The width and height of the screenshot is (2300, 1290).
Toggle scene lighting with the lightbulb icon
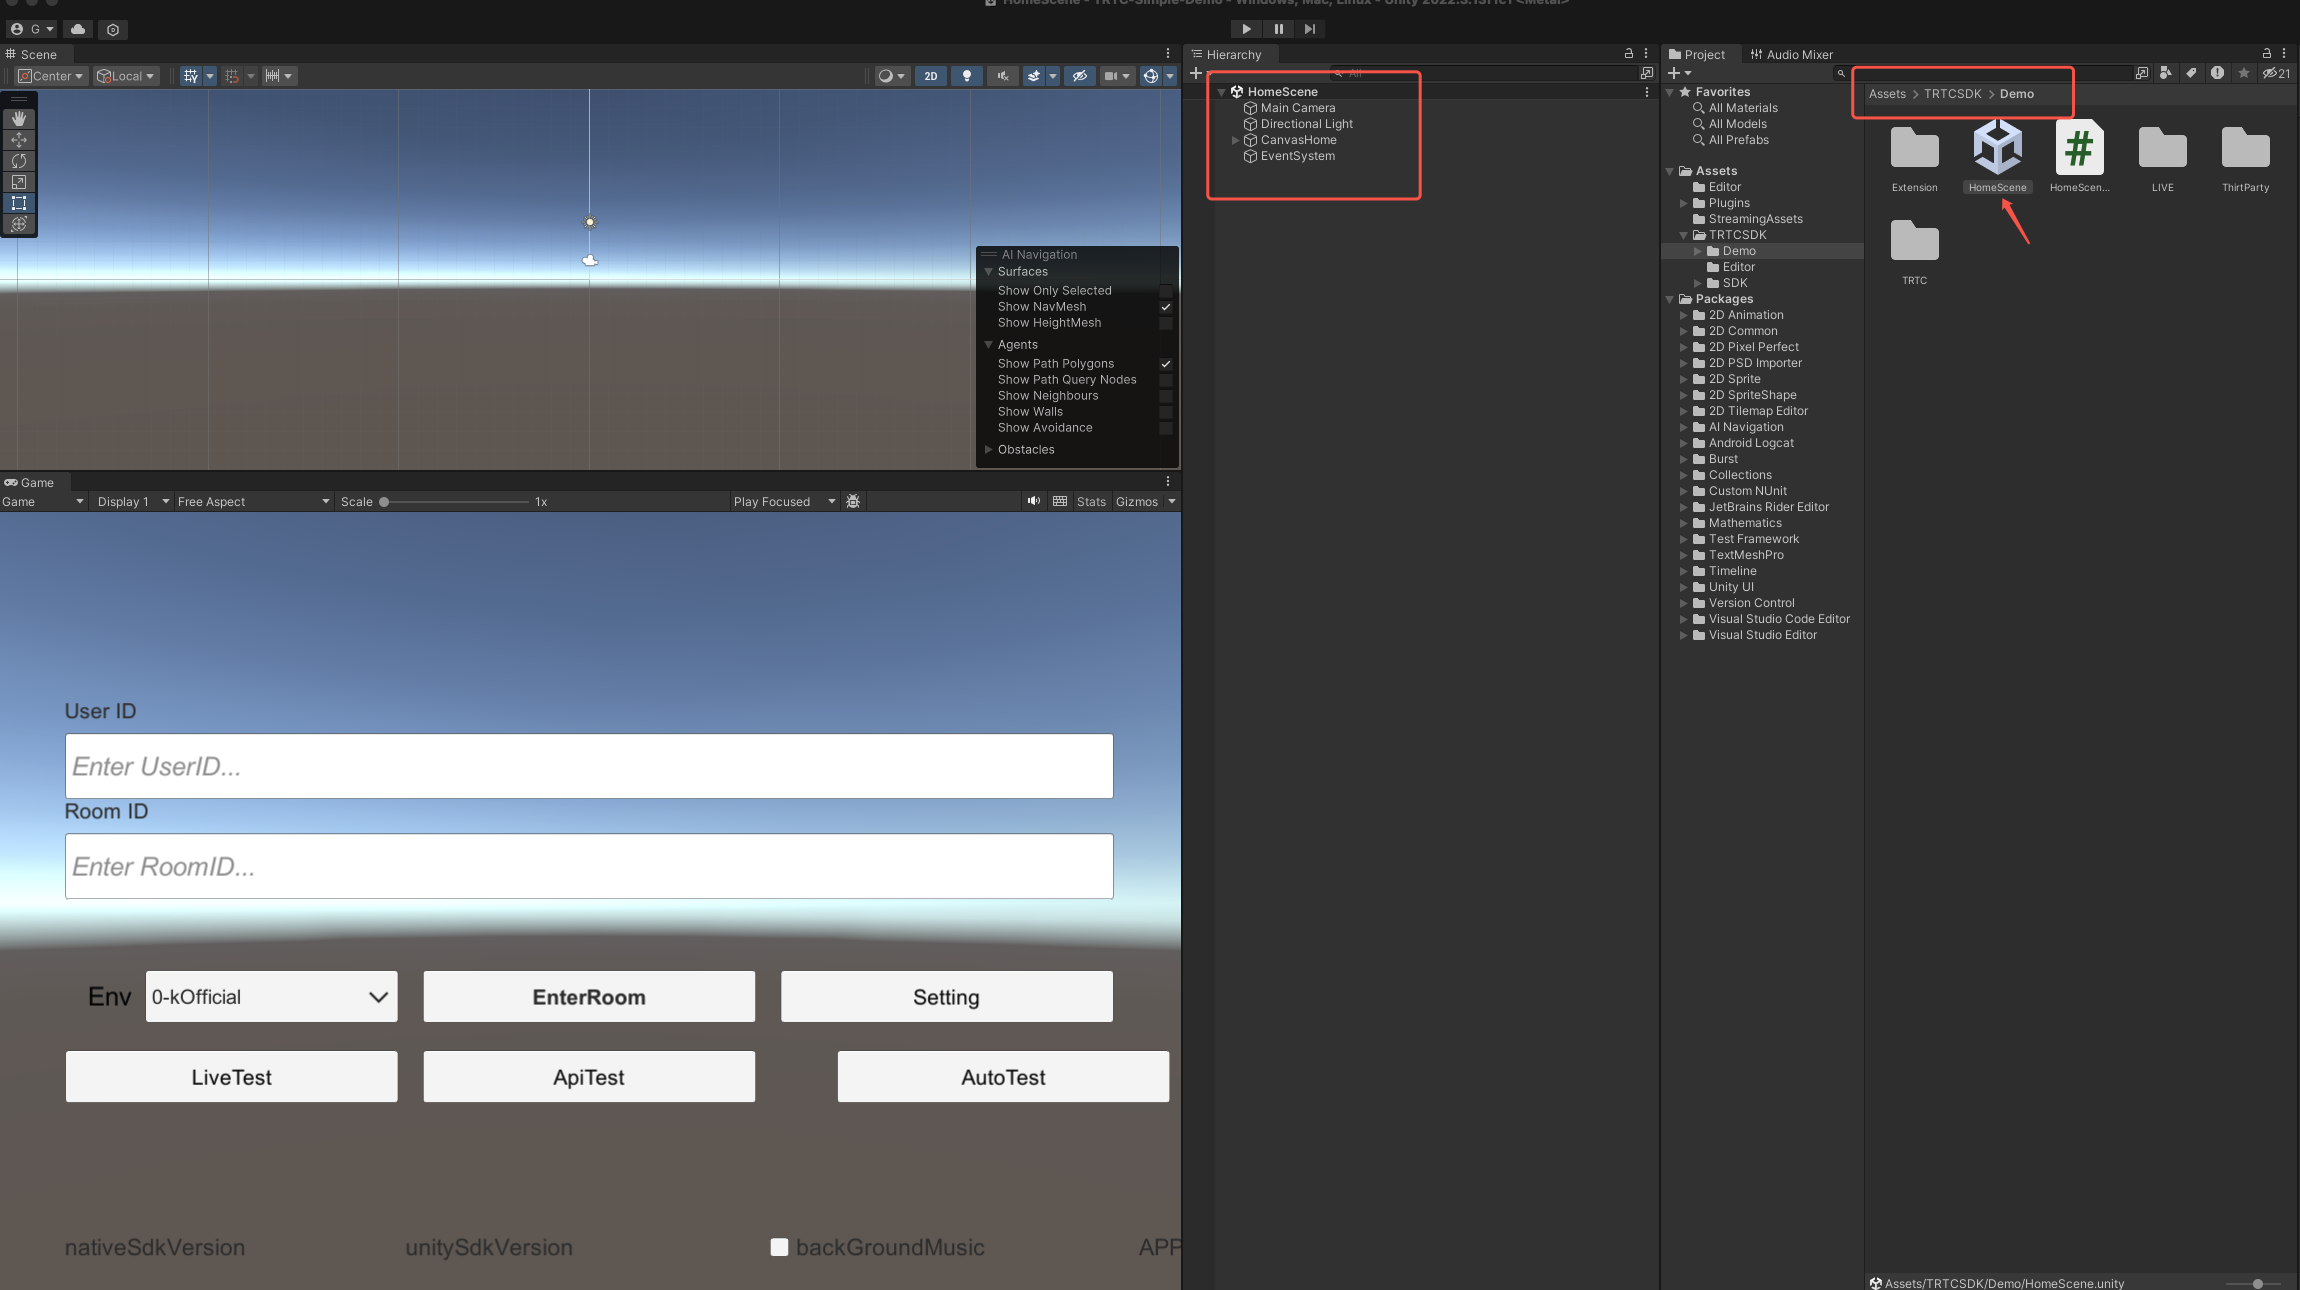point(966,76)
